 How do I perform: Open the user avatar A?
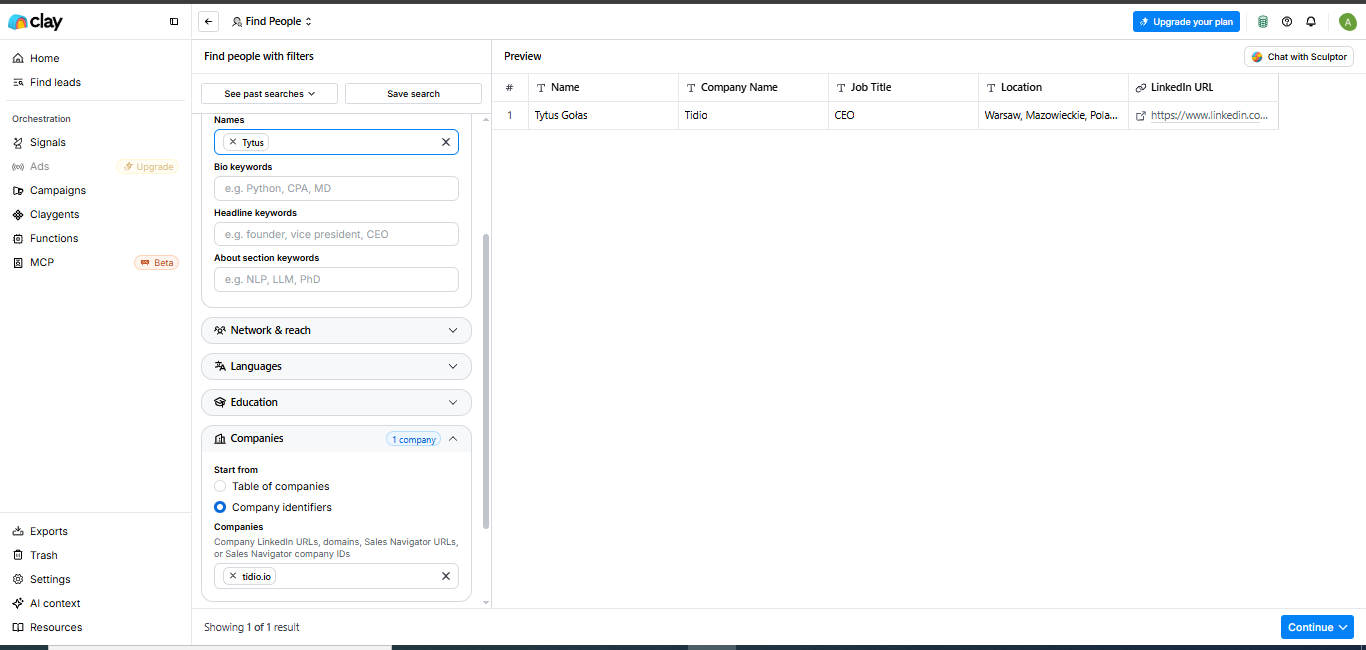coord(1347,21)
